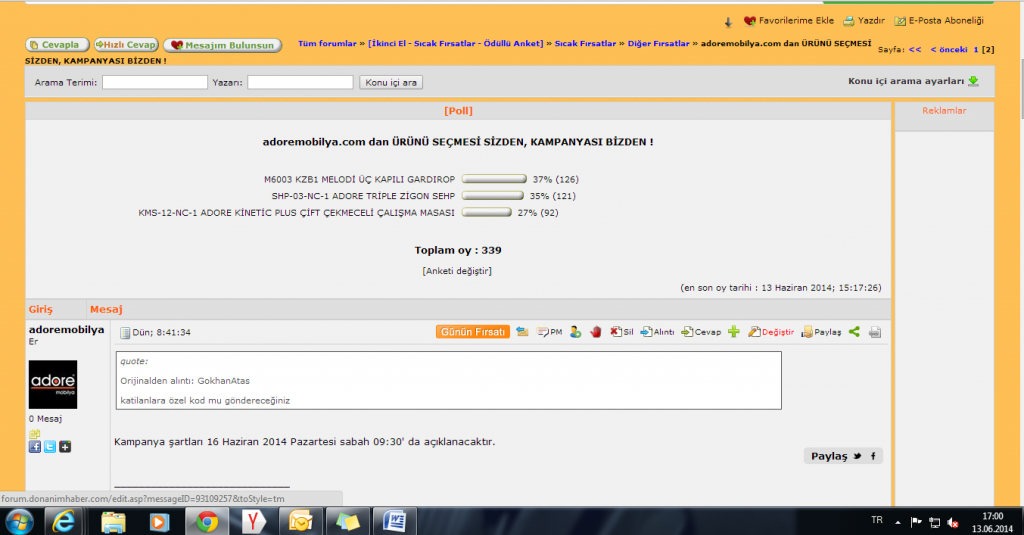
Task: Reply to post with Cevap
Action: click(x=701, y=332)
